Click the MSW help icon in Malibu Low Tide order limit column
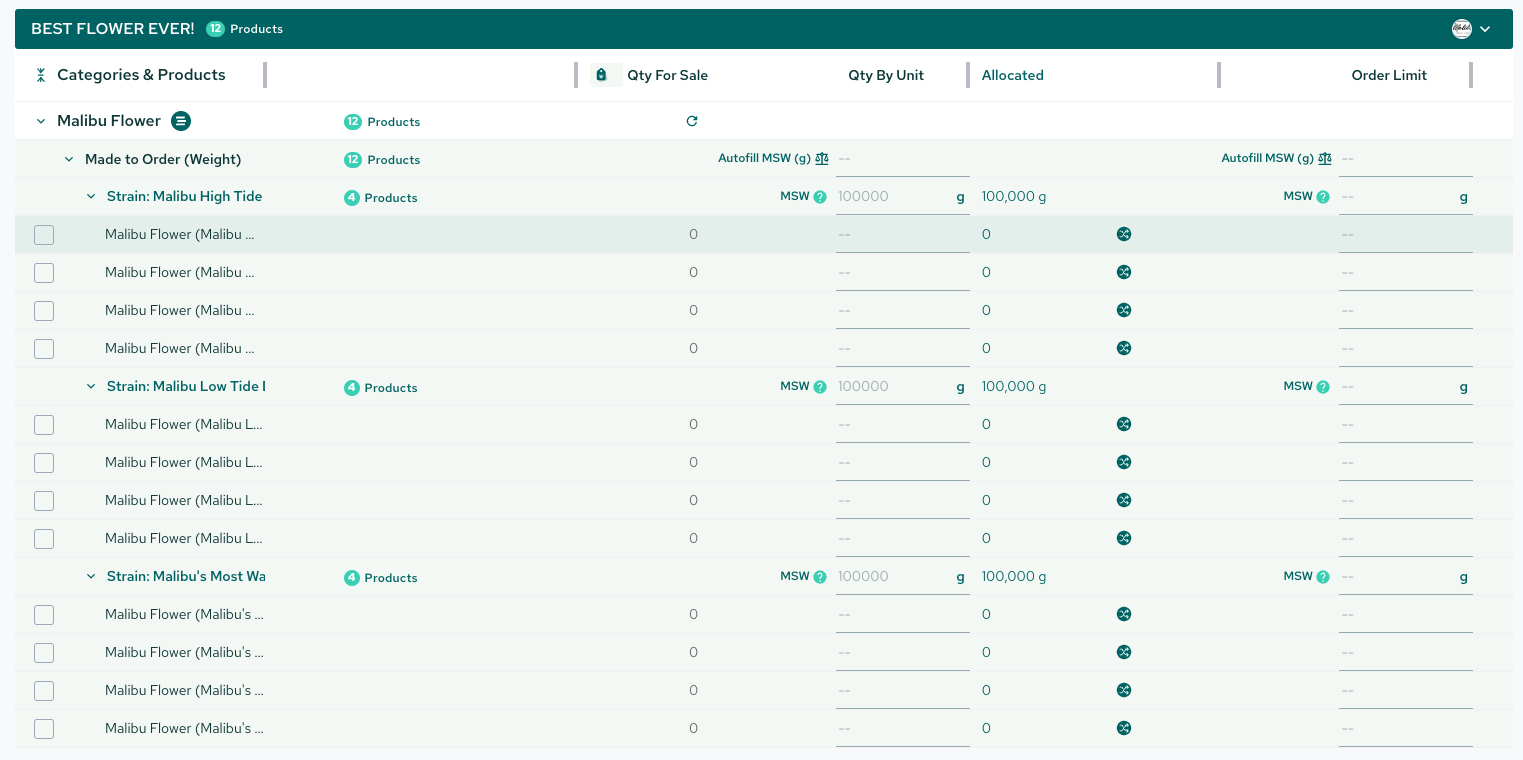Screen dimensions: 1523x760 click(x=1323, y=387)
